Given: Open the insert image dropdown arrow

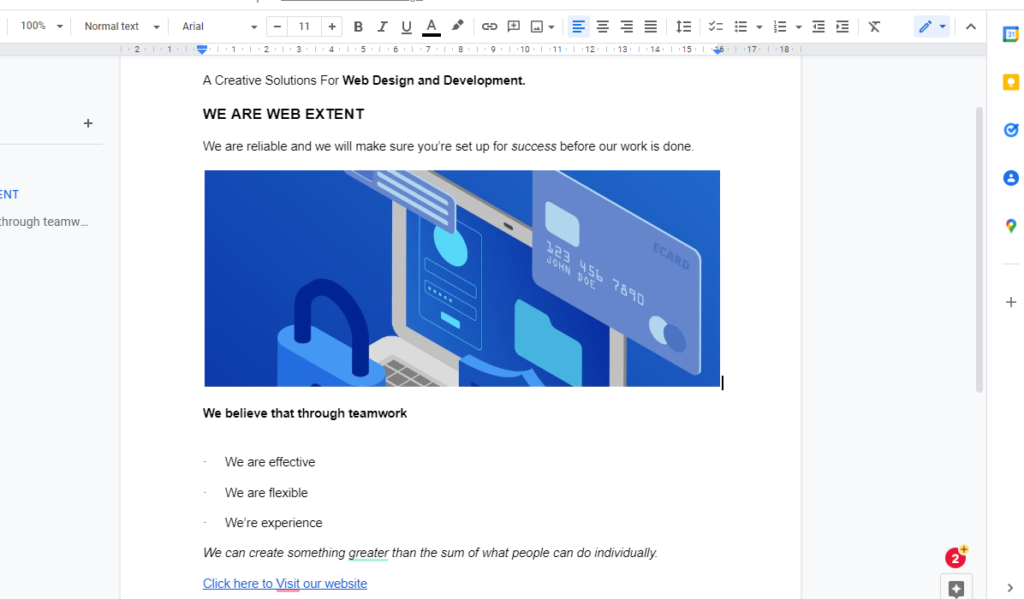Looking at the screenshot, I should click(x=552, y=27).
